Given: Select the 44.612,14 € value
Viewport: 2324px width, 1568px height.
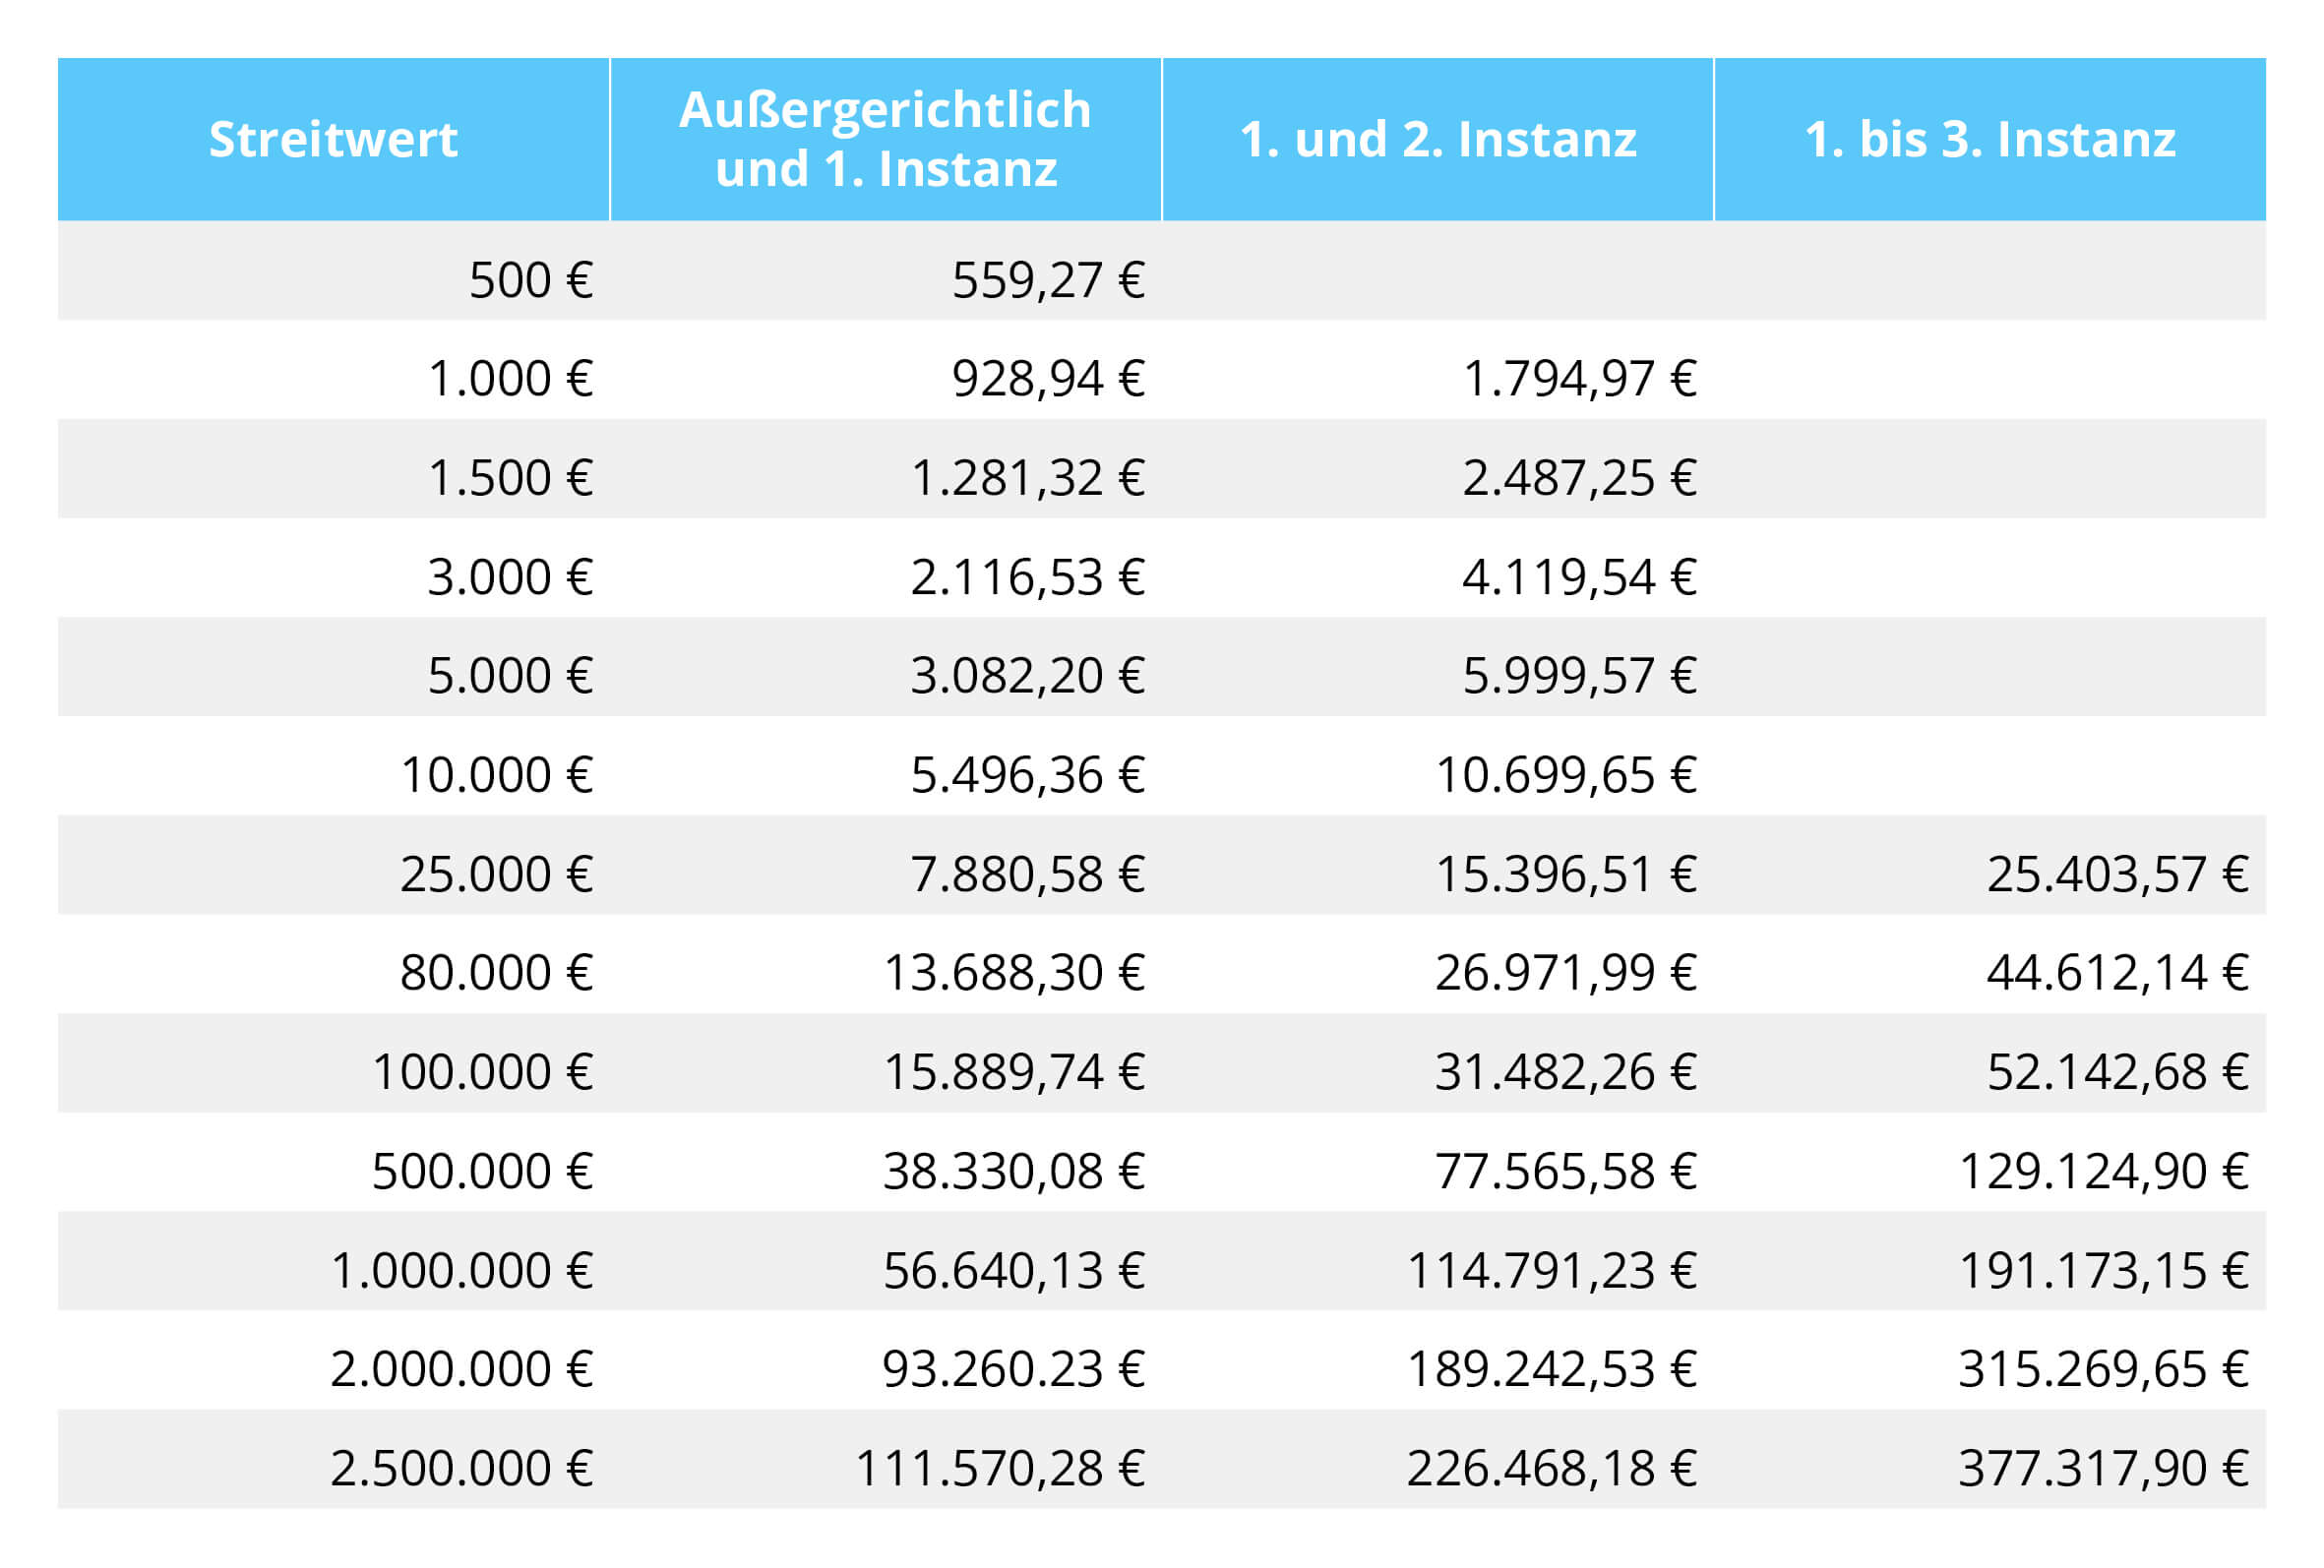Looking at the screenshot, I should (x=2117, y=972).
